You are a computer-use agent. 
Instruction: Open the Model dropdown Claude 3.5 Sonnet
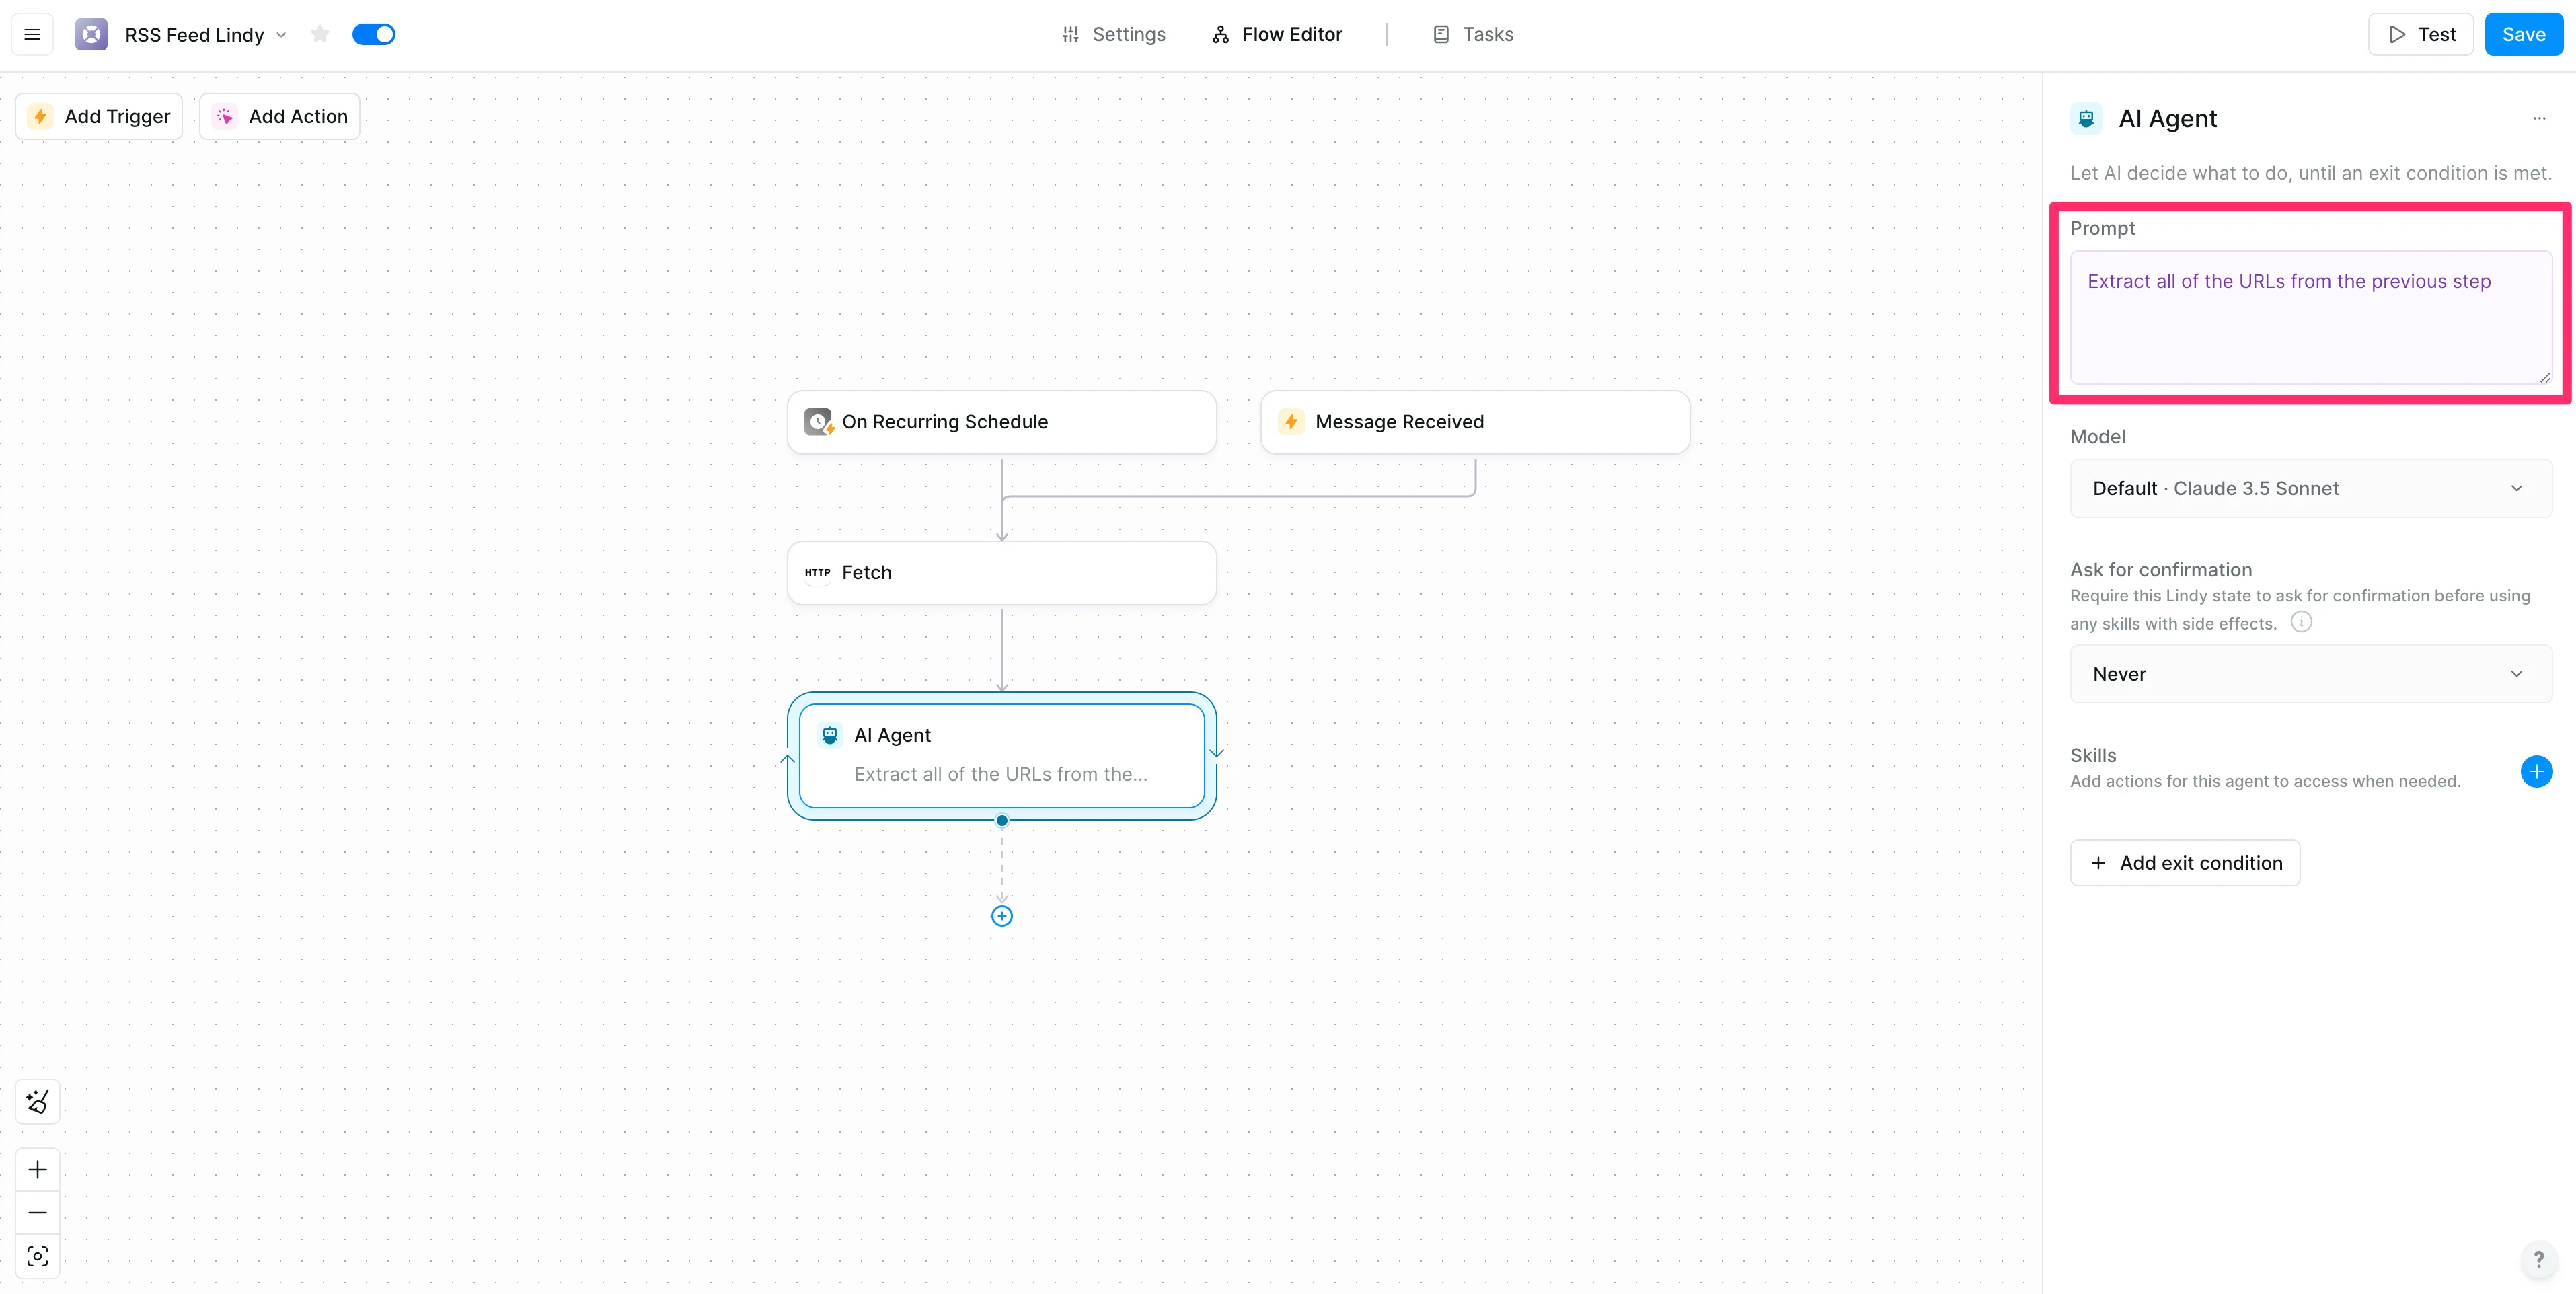coord(2309,488)
